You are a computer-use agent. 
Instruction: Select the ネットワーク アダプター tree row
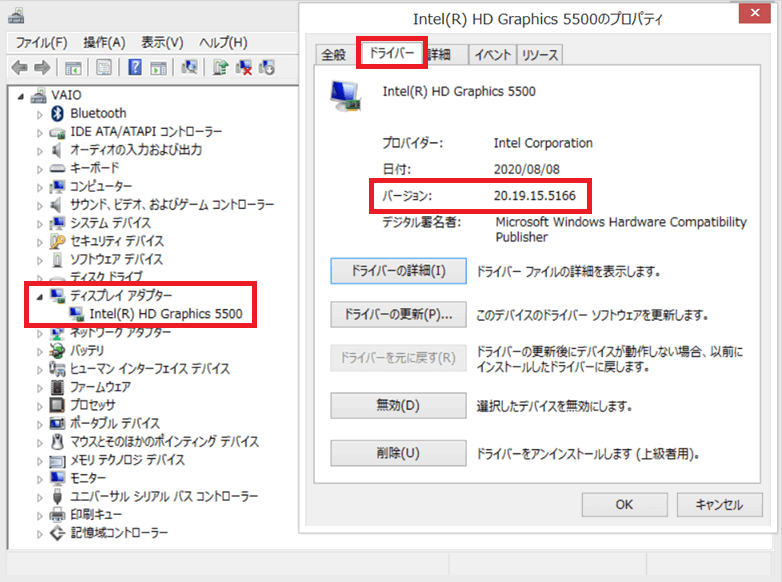coord(120,332)
